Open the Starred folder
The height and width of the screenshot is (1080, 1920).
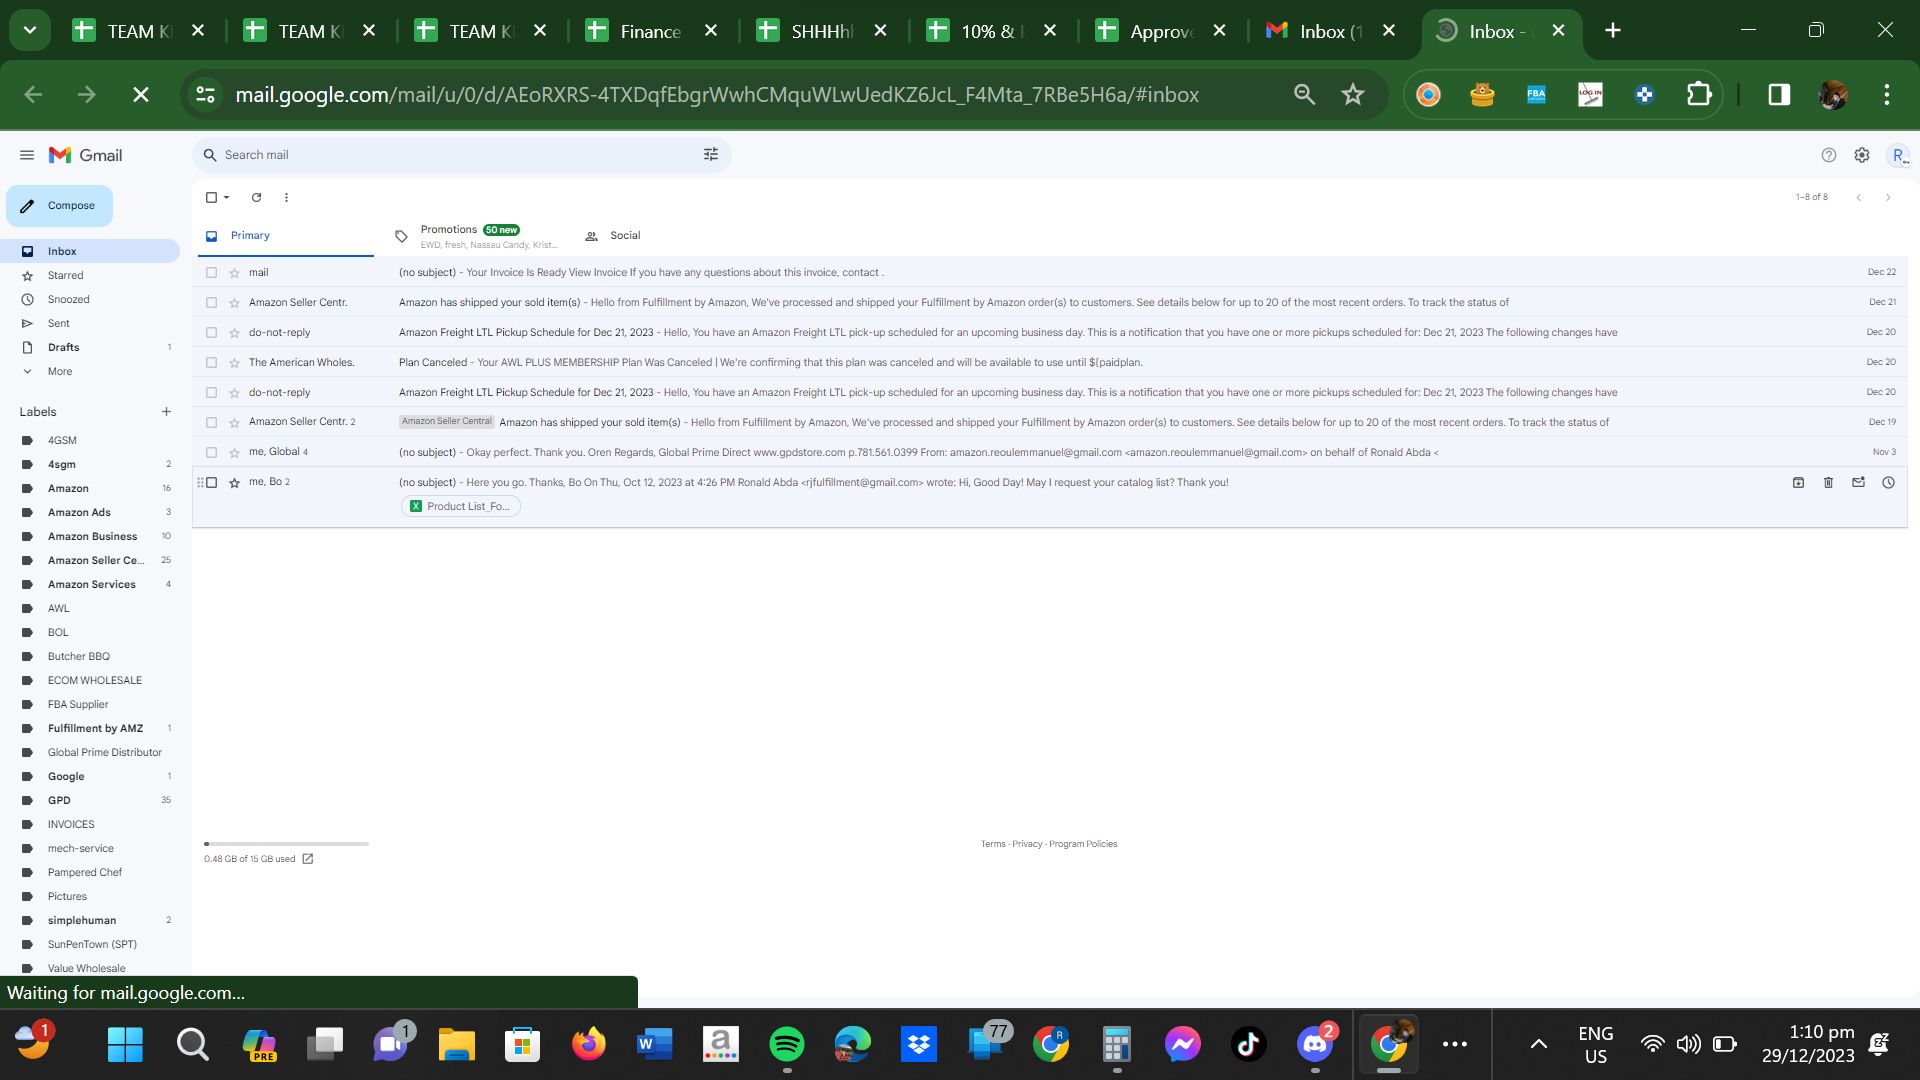(x=66, y=275)
